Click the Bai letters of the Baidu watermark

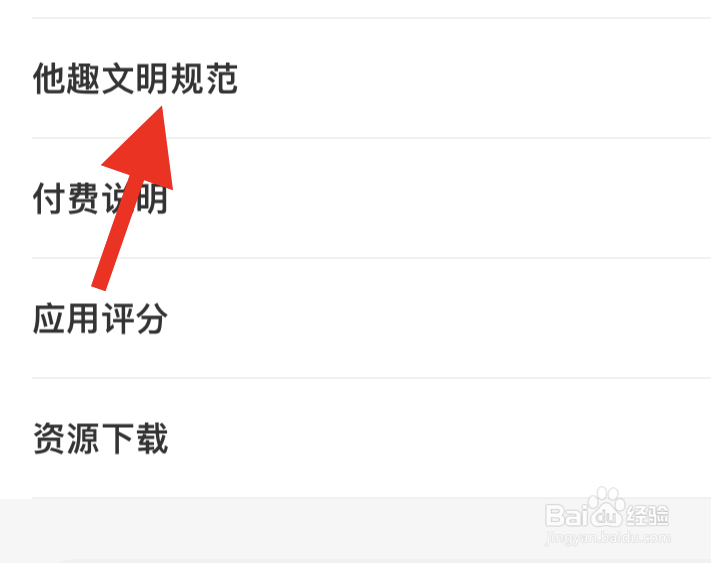pos(567,516)
